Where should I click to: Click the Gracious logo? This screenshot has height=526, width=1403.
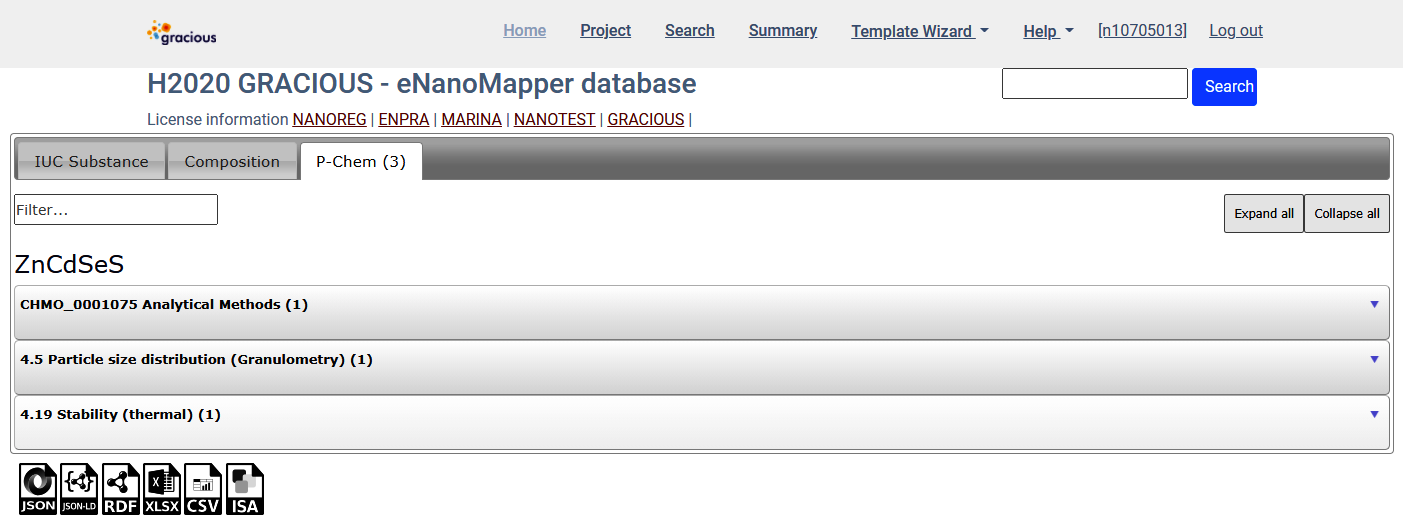point(182,32)
